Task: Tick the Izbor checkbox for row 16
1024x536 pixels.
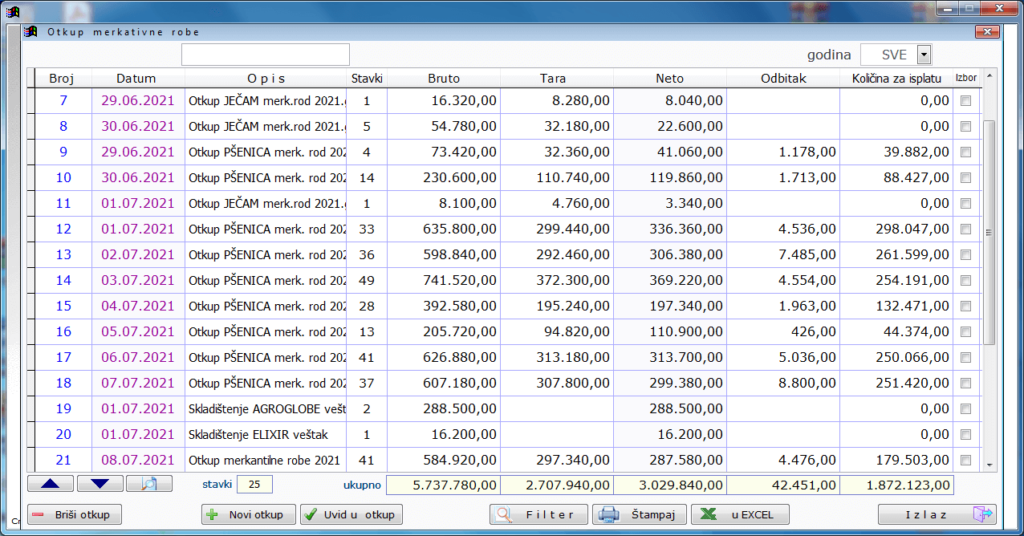Action: click(965, 332)
